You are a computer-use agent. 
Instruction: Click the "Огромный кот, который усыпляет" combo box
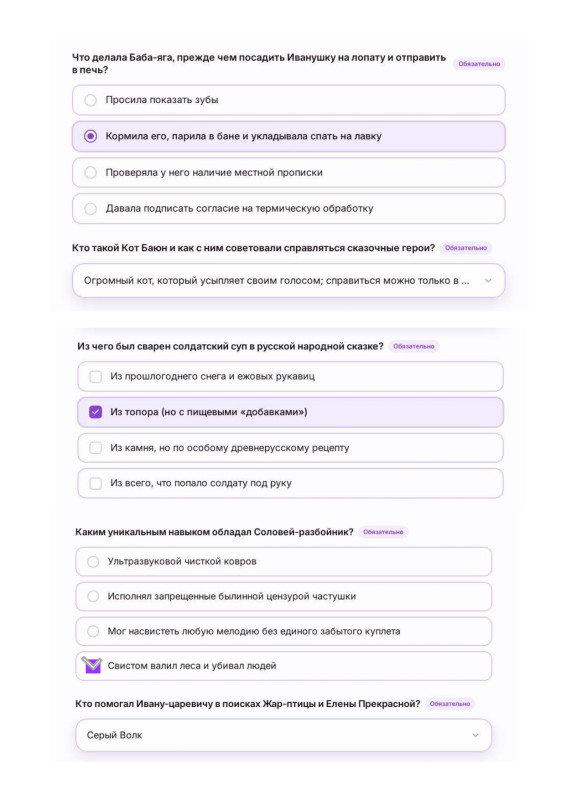(x=288, y=281)
